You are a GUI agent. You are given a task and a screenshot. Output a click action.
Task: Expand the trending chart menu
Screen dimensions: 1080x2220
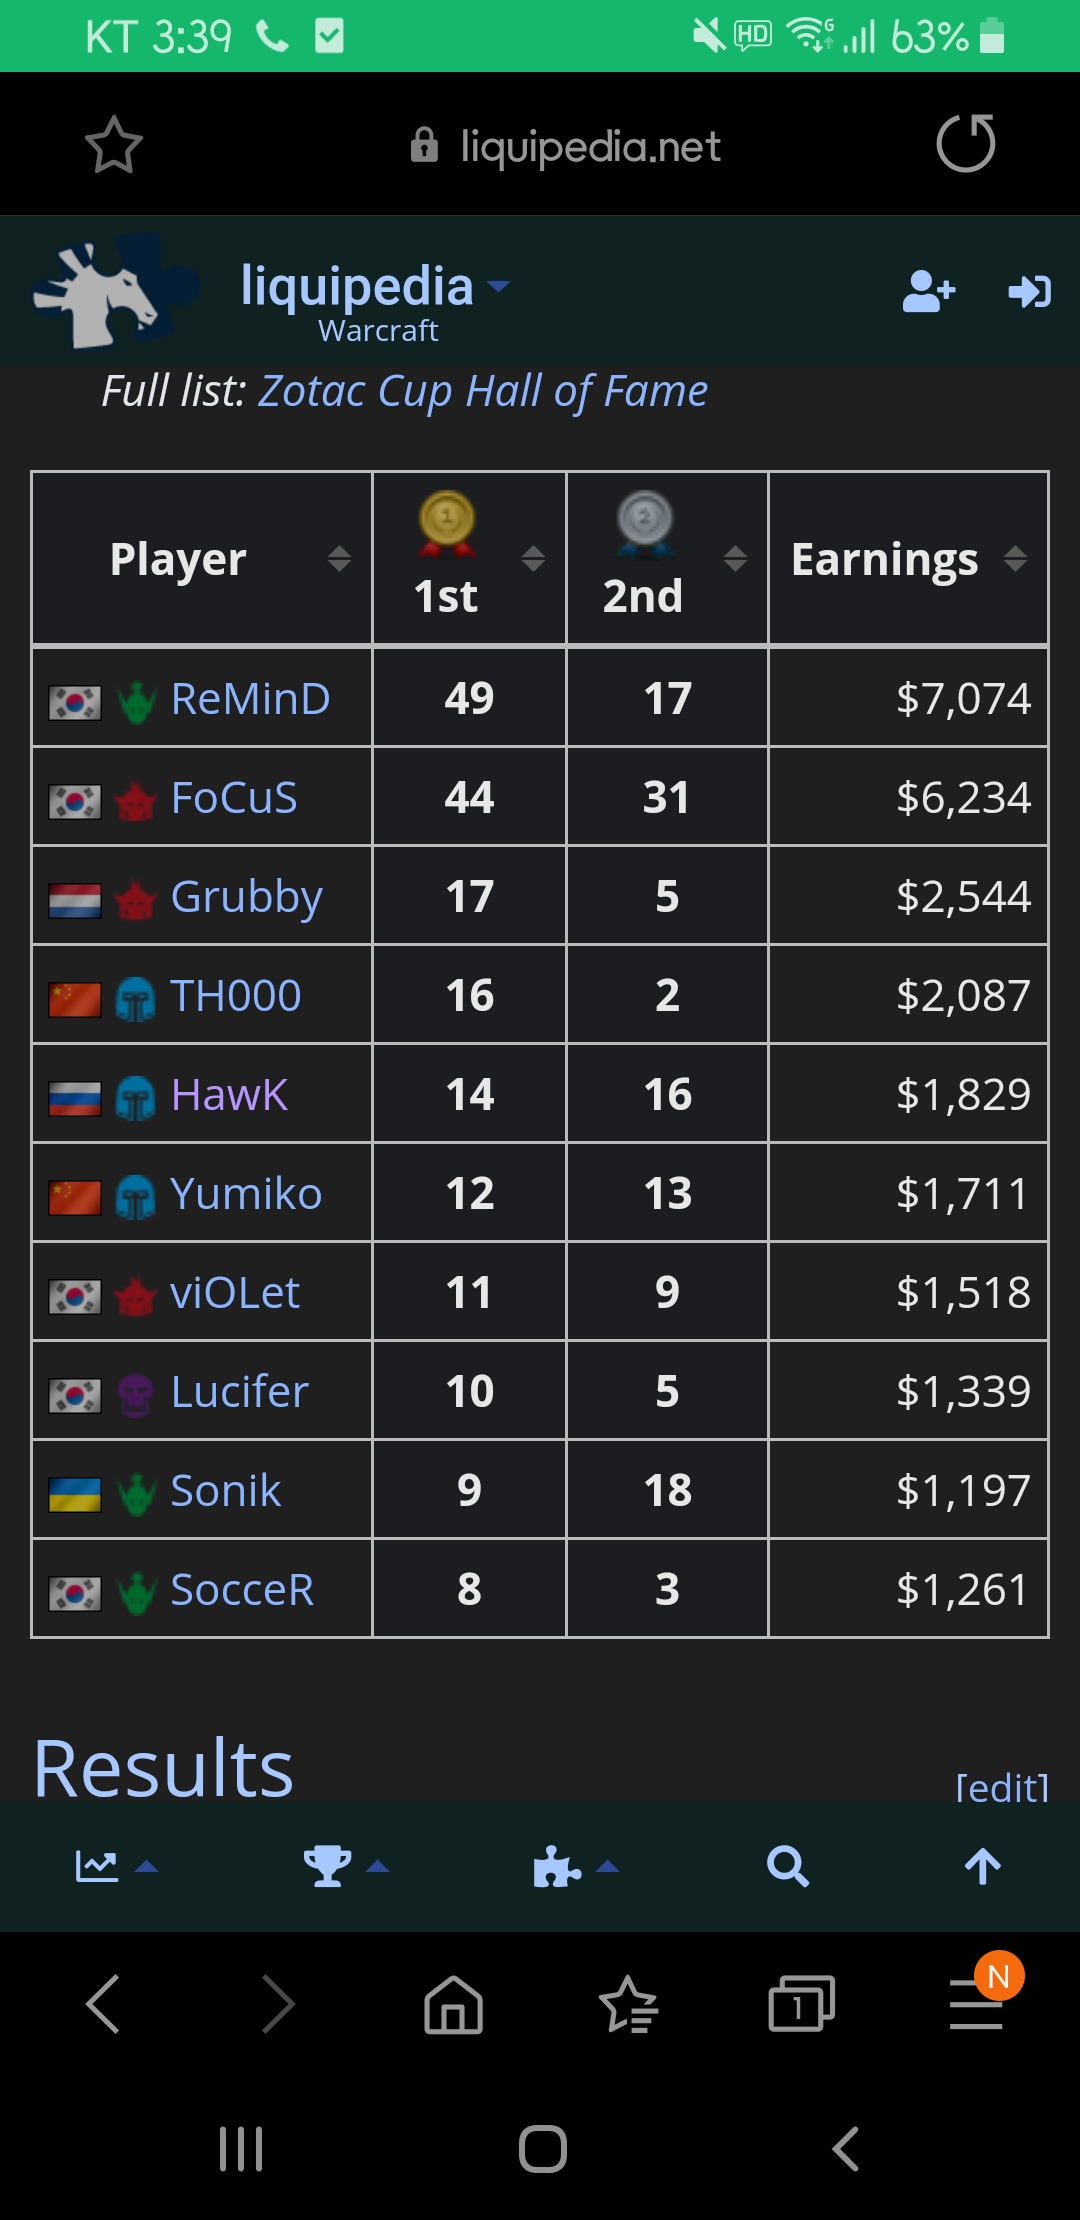point(117,1866)
